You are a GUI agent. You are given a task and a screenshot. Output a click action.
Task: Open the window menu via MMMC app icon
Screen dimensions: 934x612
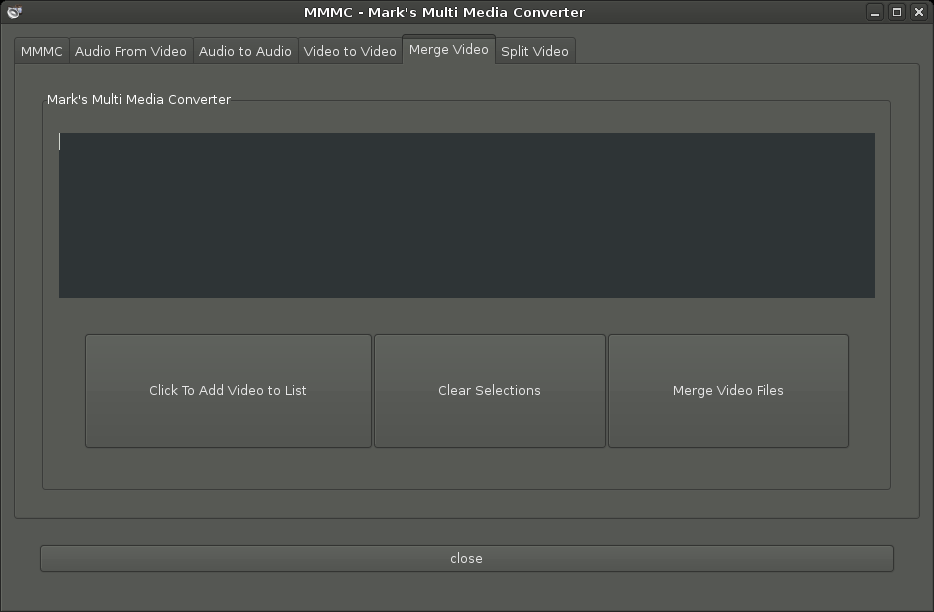(14, 12)
